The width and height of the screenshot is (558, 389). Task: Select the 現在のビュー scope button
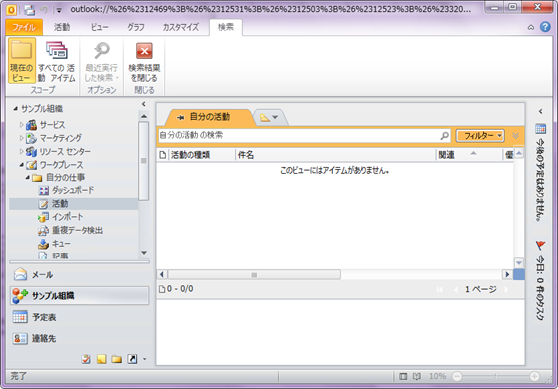point(22,61)
